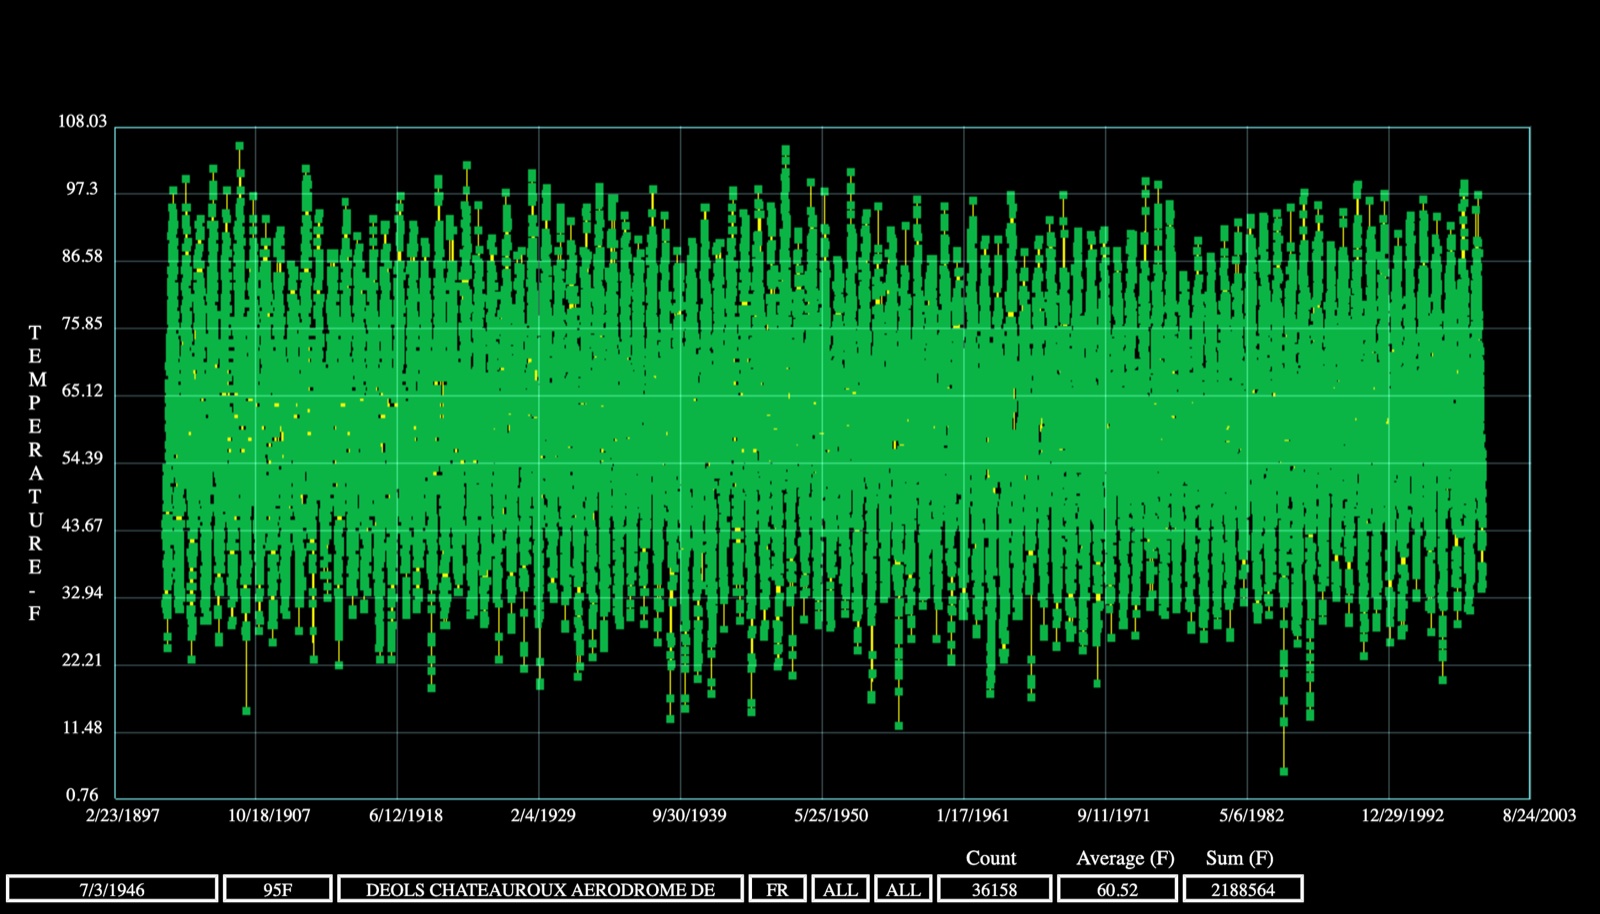Click the x-axis date 6/12/1918
Screen dimensions: 1600x914
point(406,815)
